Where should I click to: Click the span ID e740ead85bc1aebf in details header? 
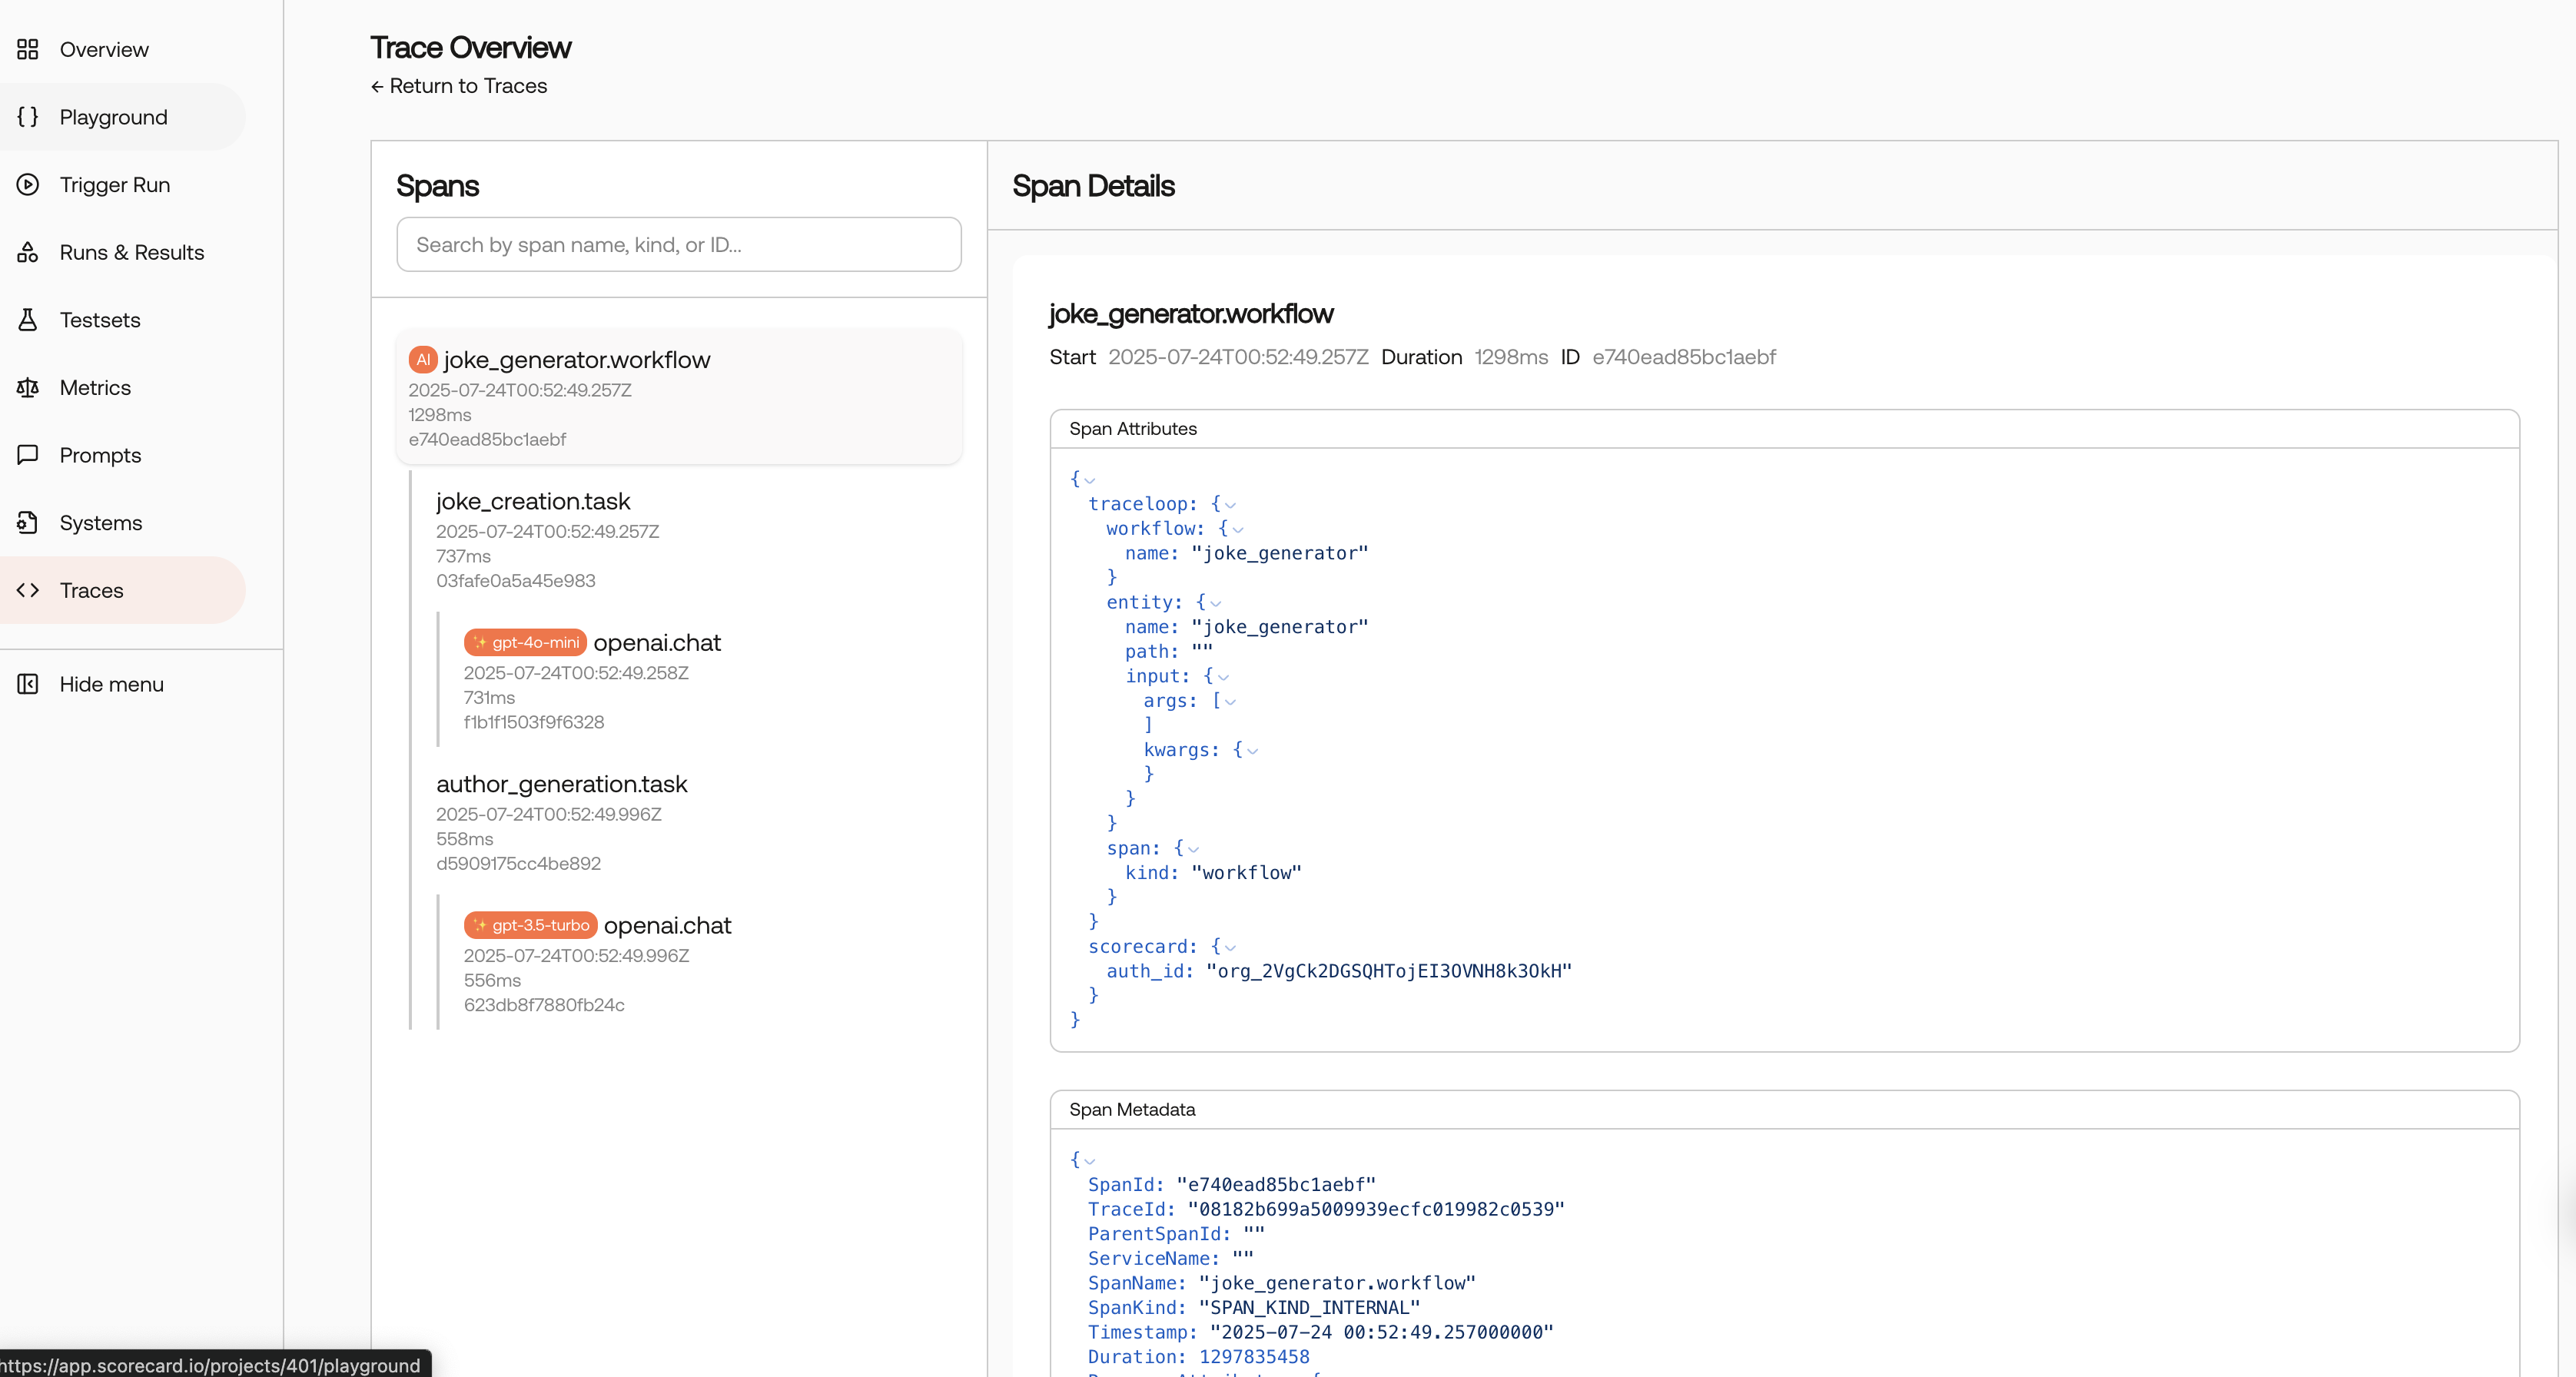(x=1684, y=357)
